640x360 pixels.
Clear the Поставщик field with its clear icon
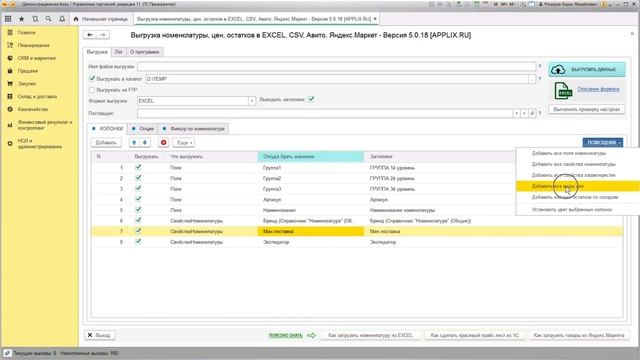524,113
